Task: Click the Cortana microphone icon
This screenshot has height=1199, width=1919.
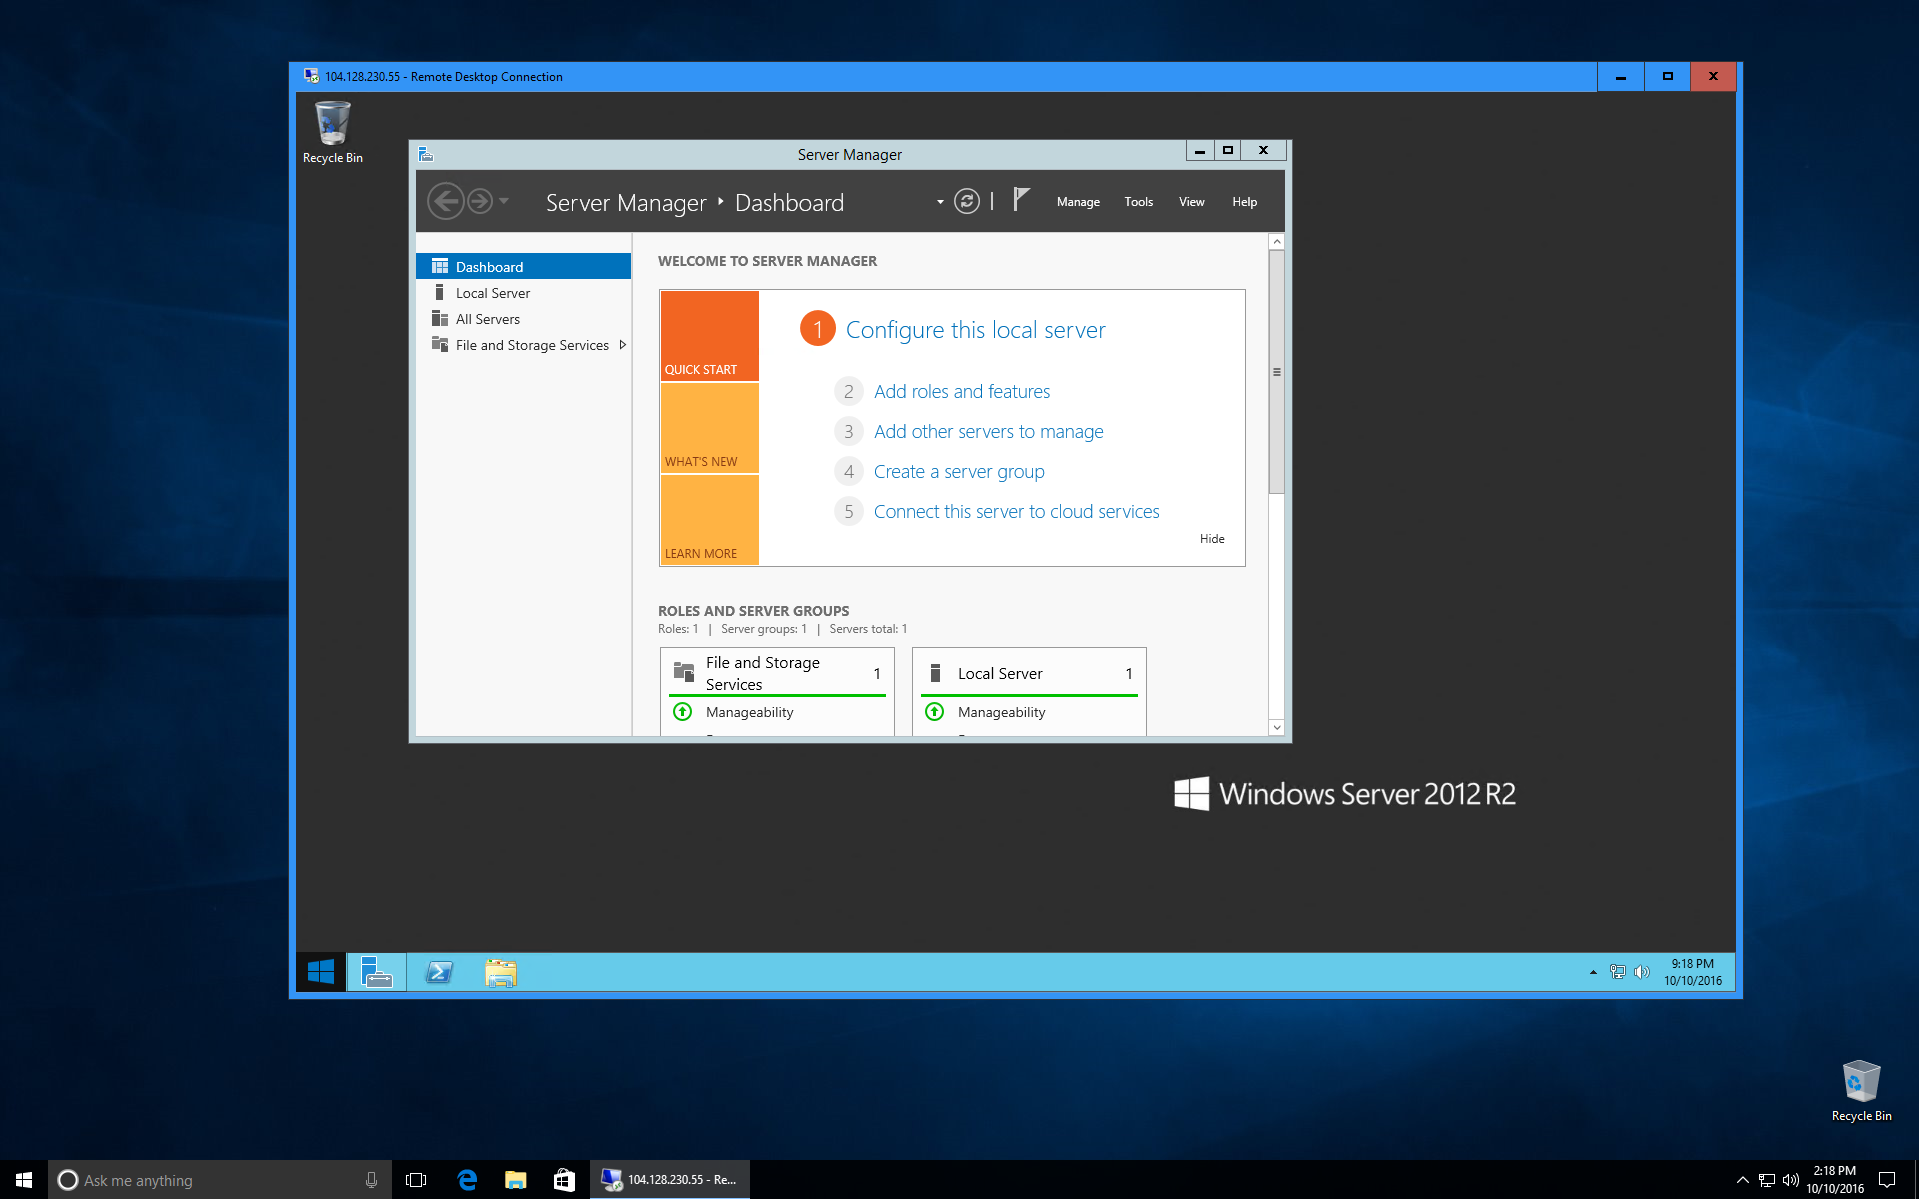Action: (370, 1179)
